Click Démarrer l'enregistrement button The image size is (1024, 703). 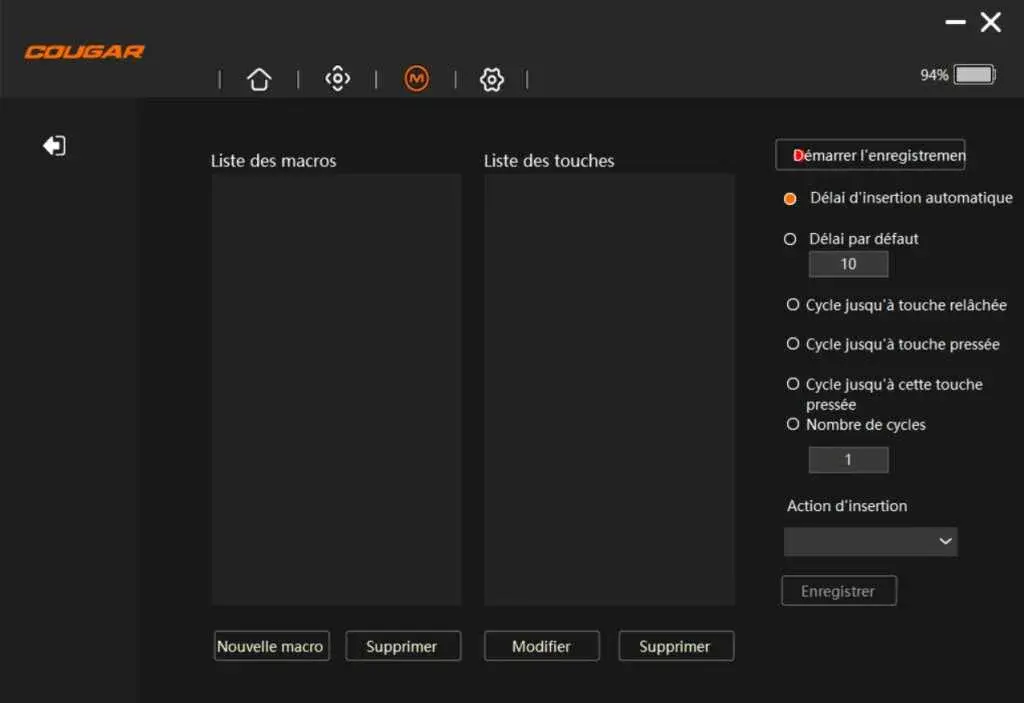870,154
